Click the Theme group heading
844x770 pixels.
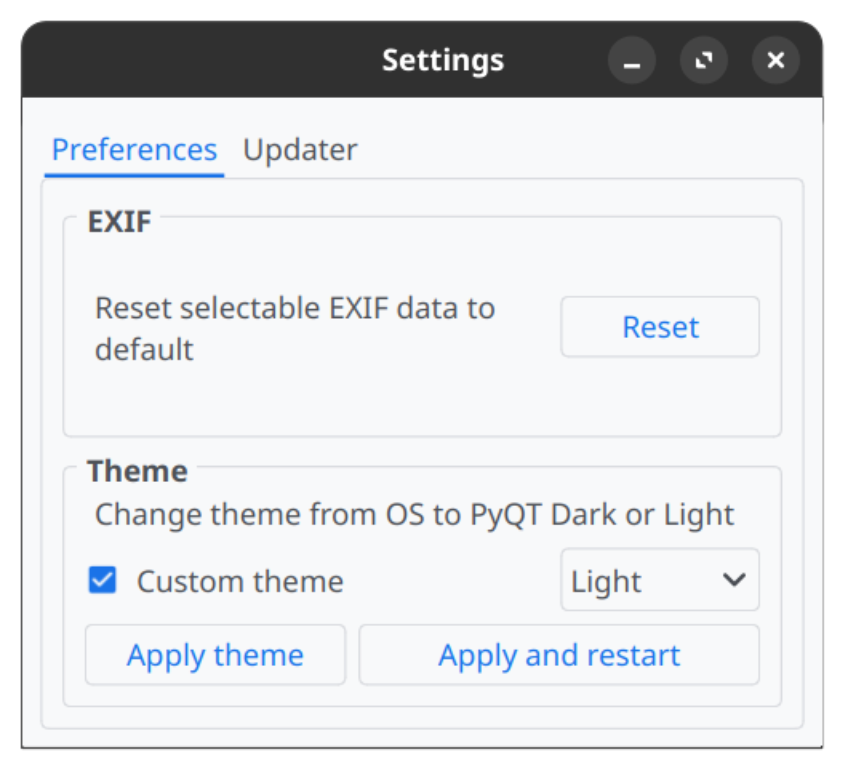(x=137, y=471)
